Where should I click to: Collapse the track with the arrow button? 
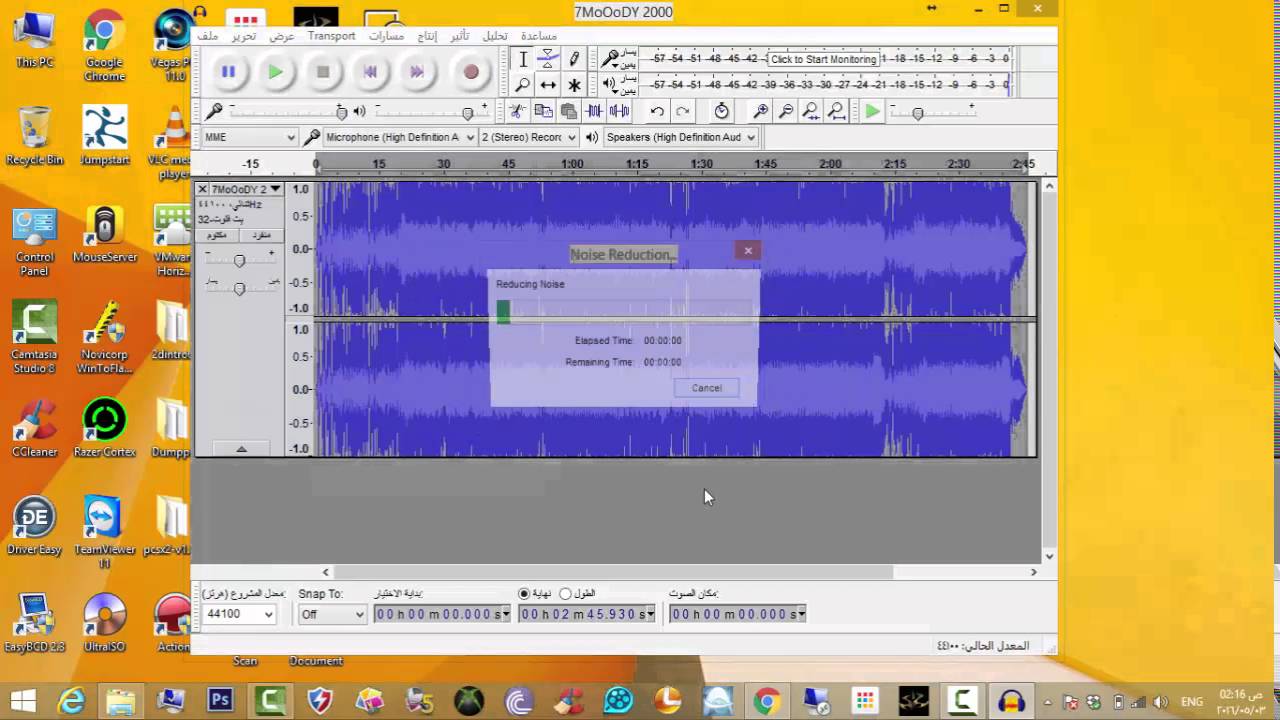pyautogui.click(x=241, y=449)
